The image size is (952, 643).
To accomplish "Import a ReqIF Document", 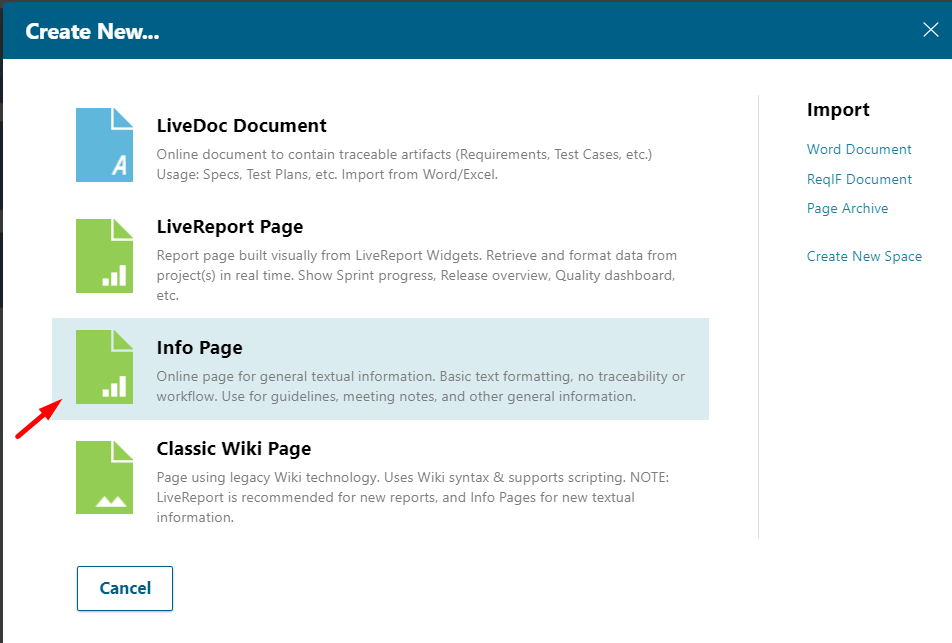I will pos(859,180).
